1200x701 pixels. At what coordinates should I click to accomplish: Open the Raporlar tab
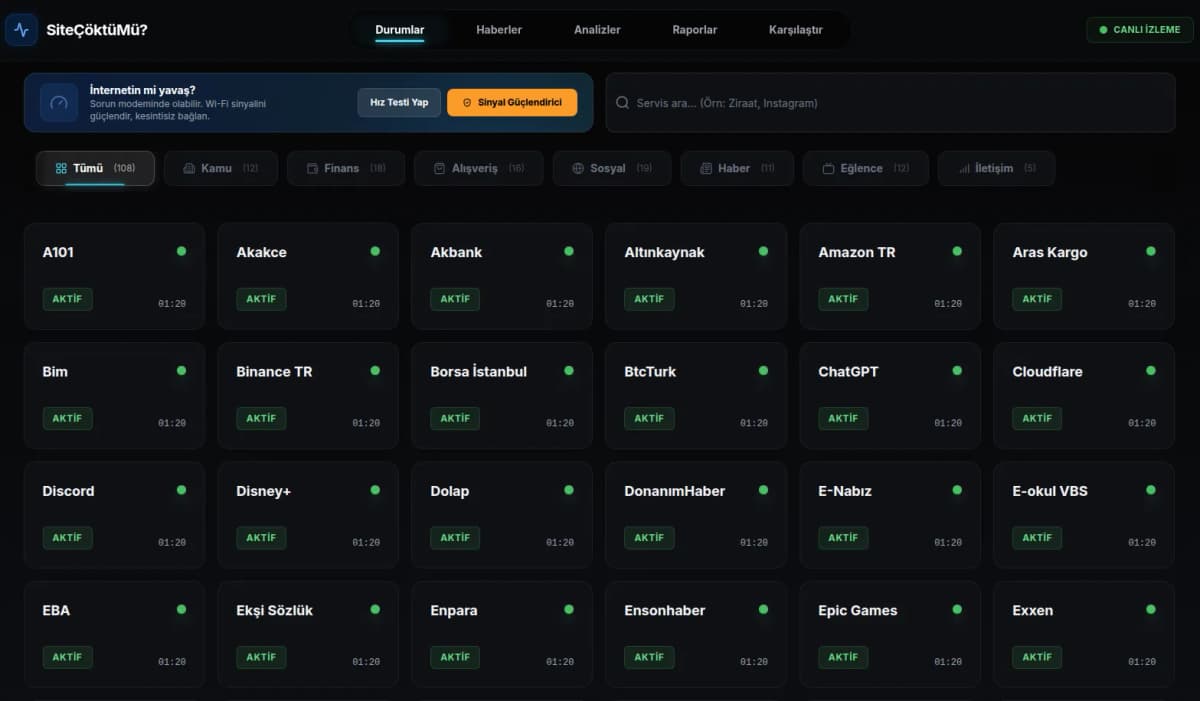tap(694, 30)
